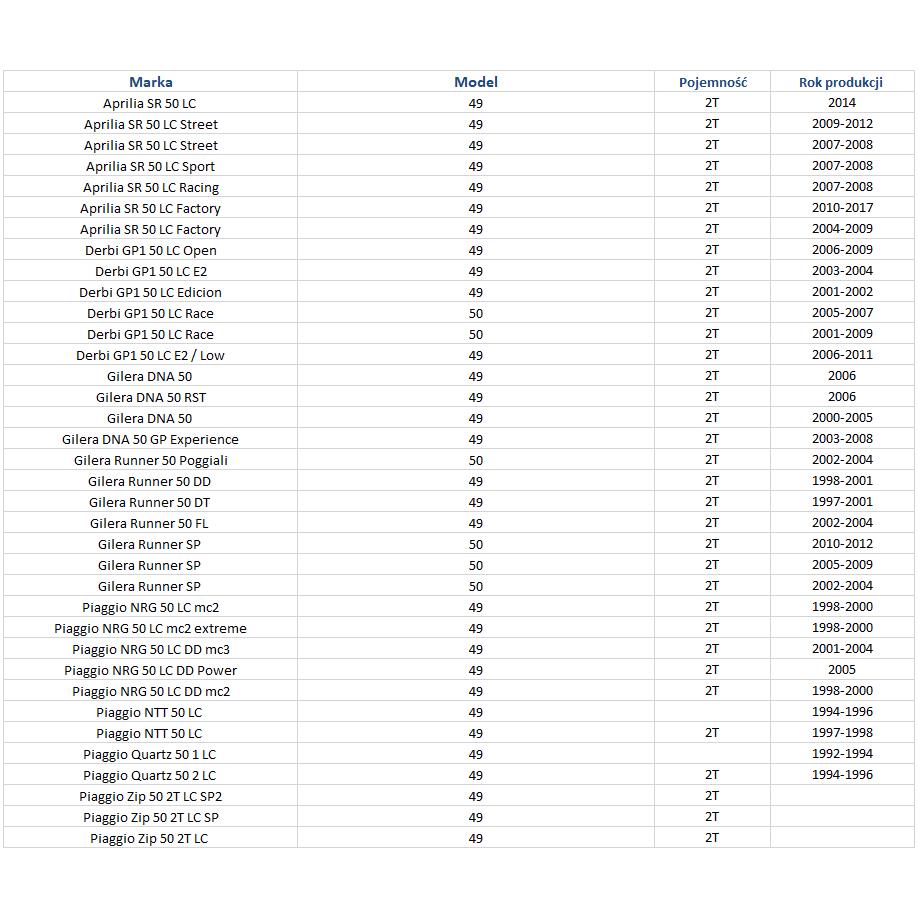Image resolution: width=919 pixels, height=919 pixels.
Task: Click the 2010-2017 production year cell
Action: (842, 208)
